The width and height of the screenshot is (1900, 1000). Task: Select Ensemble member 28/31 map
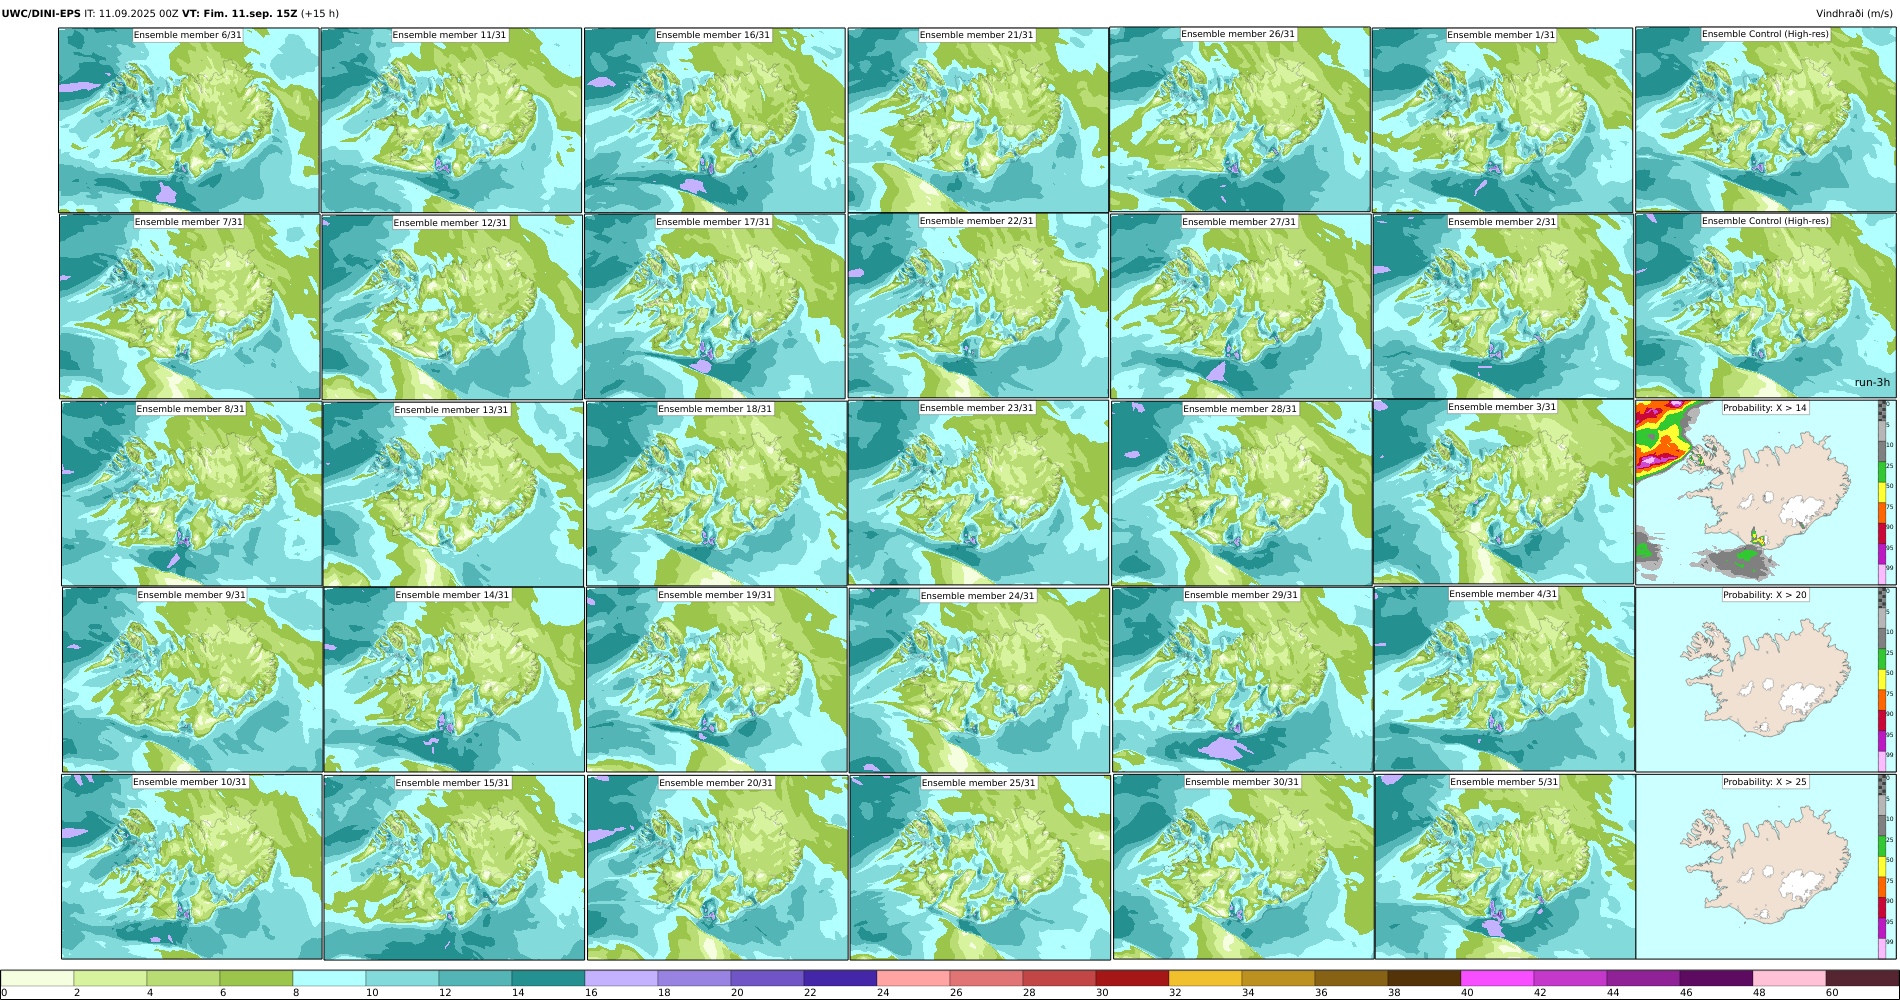(x=1241, y=494)
